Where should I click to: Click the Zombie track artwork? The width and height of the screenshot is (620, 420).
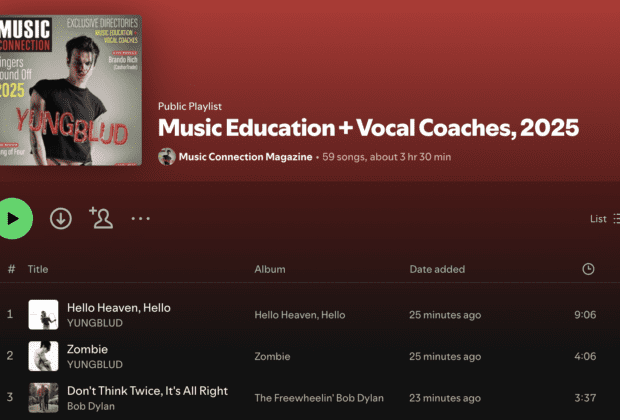point(43,356)
